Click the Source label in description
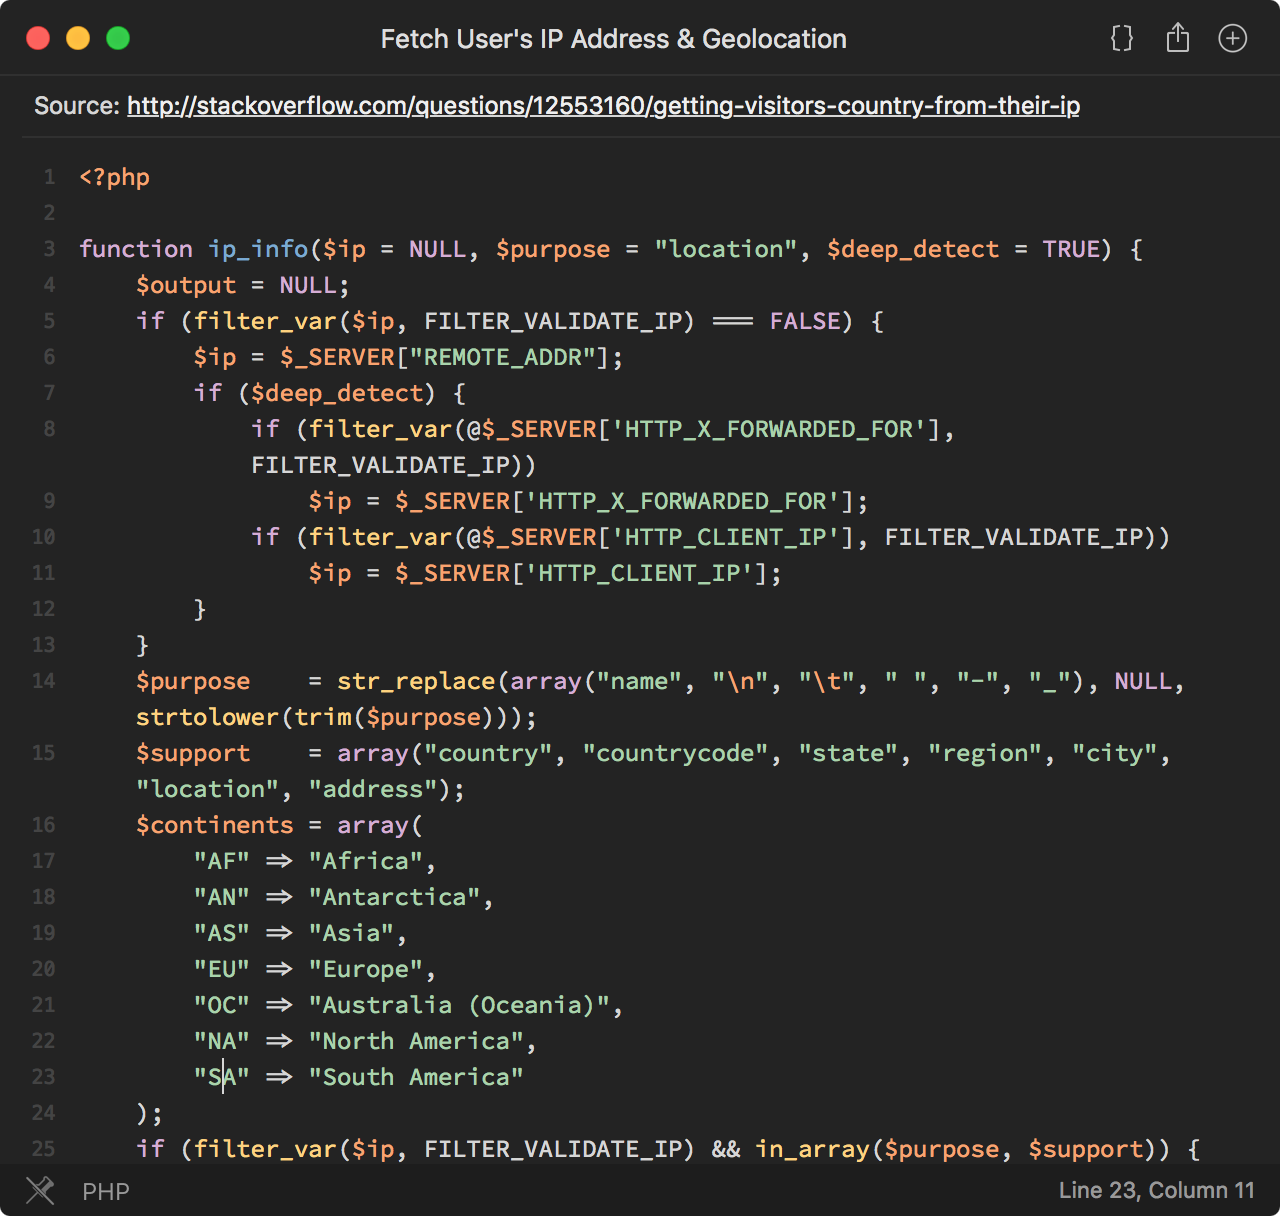Screen dimensions: 1280x1216 (76, 106)
